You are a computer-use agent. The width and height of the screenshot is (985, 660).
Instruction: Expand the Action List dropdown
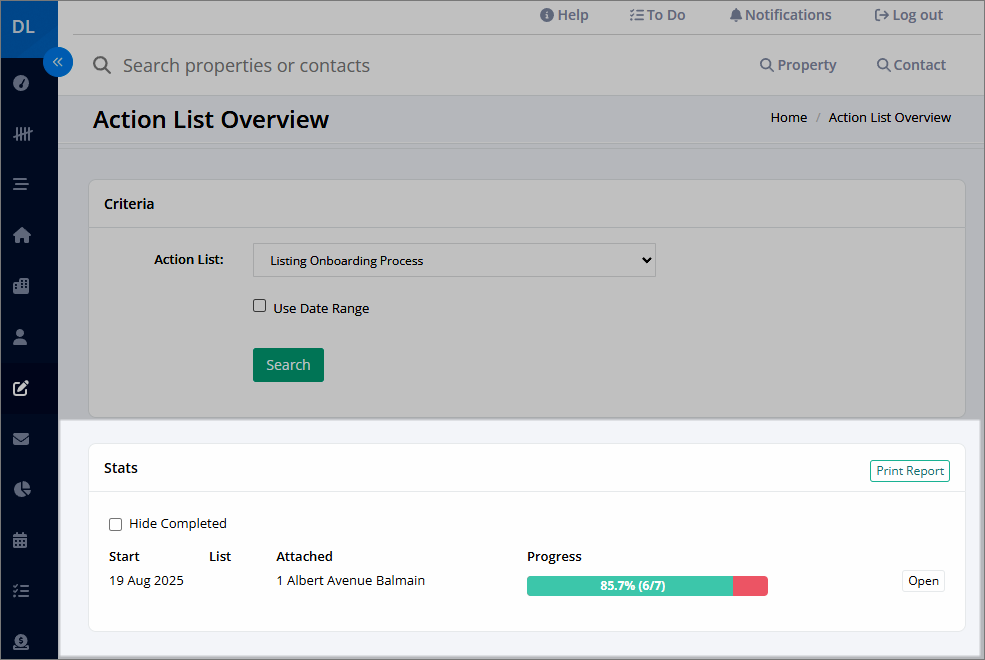(x=454, y=260)
